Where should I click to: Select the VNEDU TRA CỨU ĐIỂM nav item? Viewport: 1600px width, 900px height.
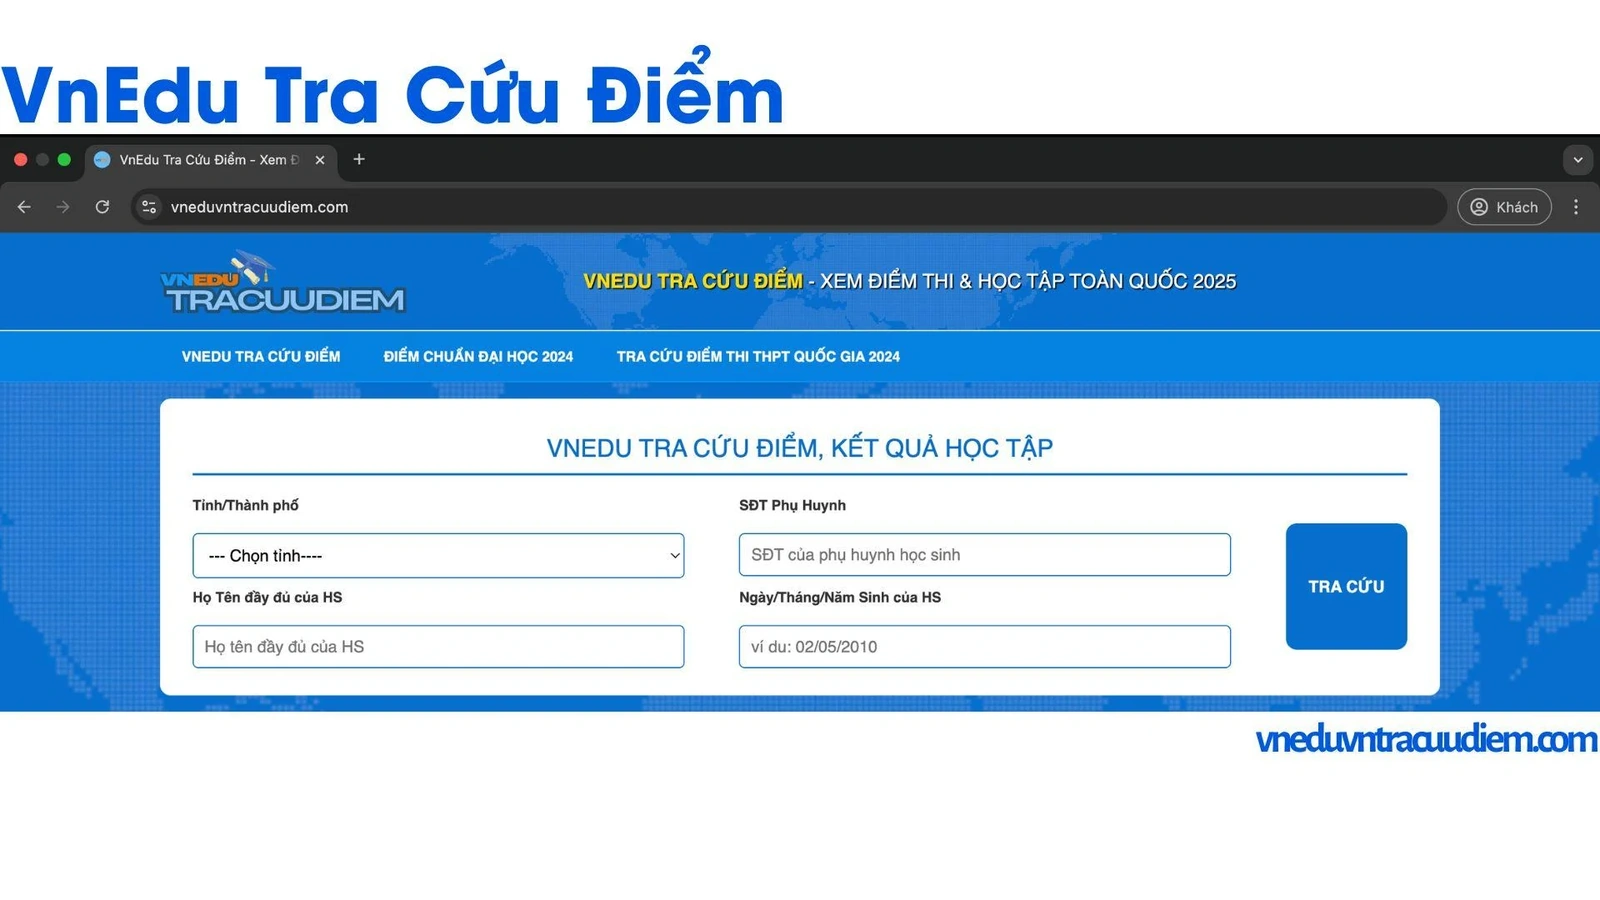tap(261, 356)
